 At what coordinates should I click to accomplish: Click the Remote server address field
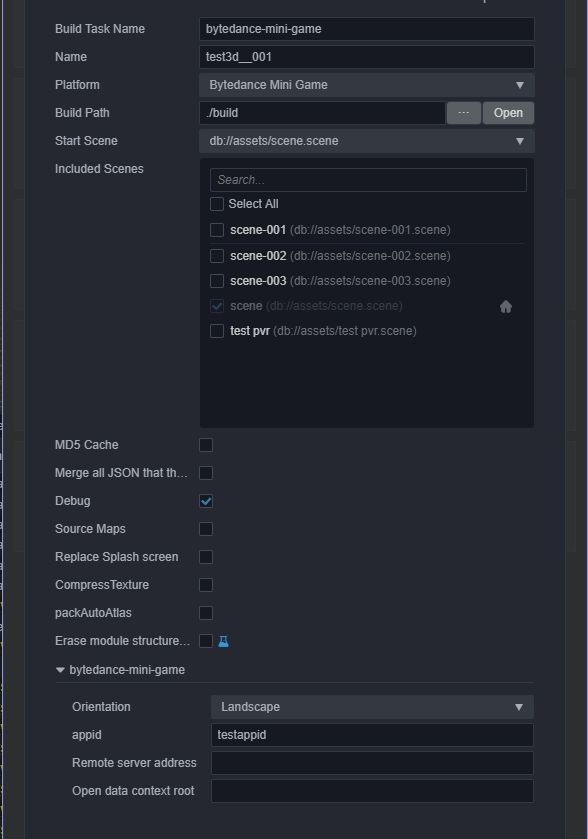[x=372, y=763]
